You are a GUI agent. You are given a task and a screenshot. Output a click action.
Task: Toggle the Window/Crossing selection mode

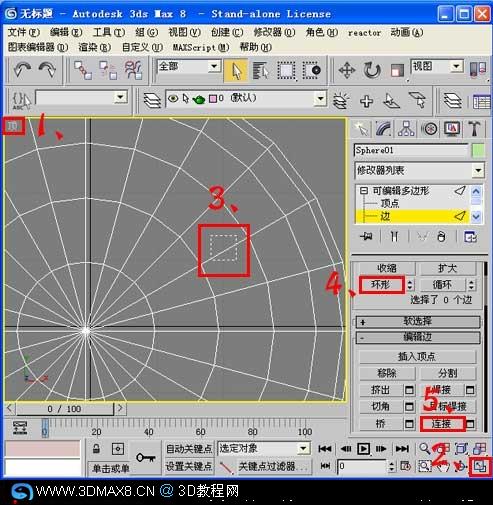(x=311, y=71)
